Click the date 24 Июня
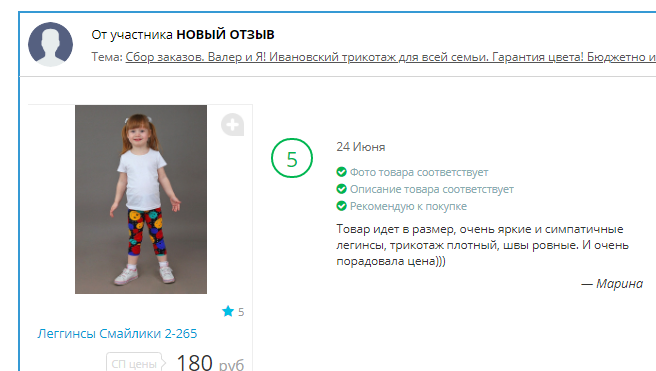Image resolution: width=656 pixels, height=371 pixels. pos(361,147)
